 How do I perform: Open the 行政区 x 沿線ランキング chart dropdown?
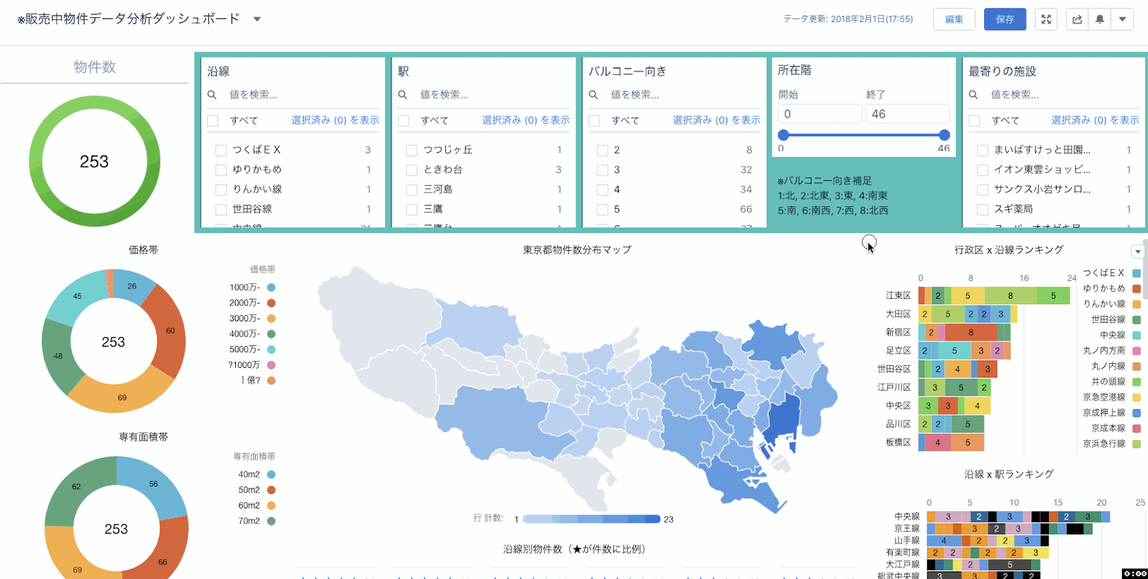point(1138,251)
